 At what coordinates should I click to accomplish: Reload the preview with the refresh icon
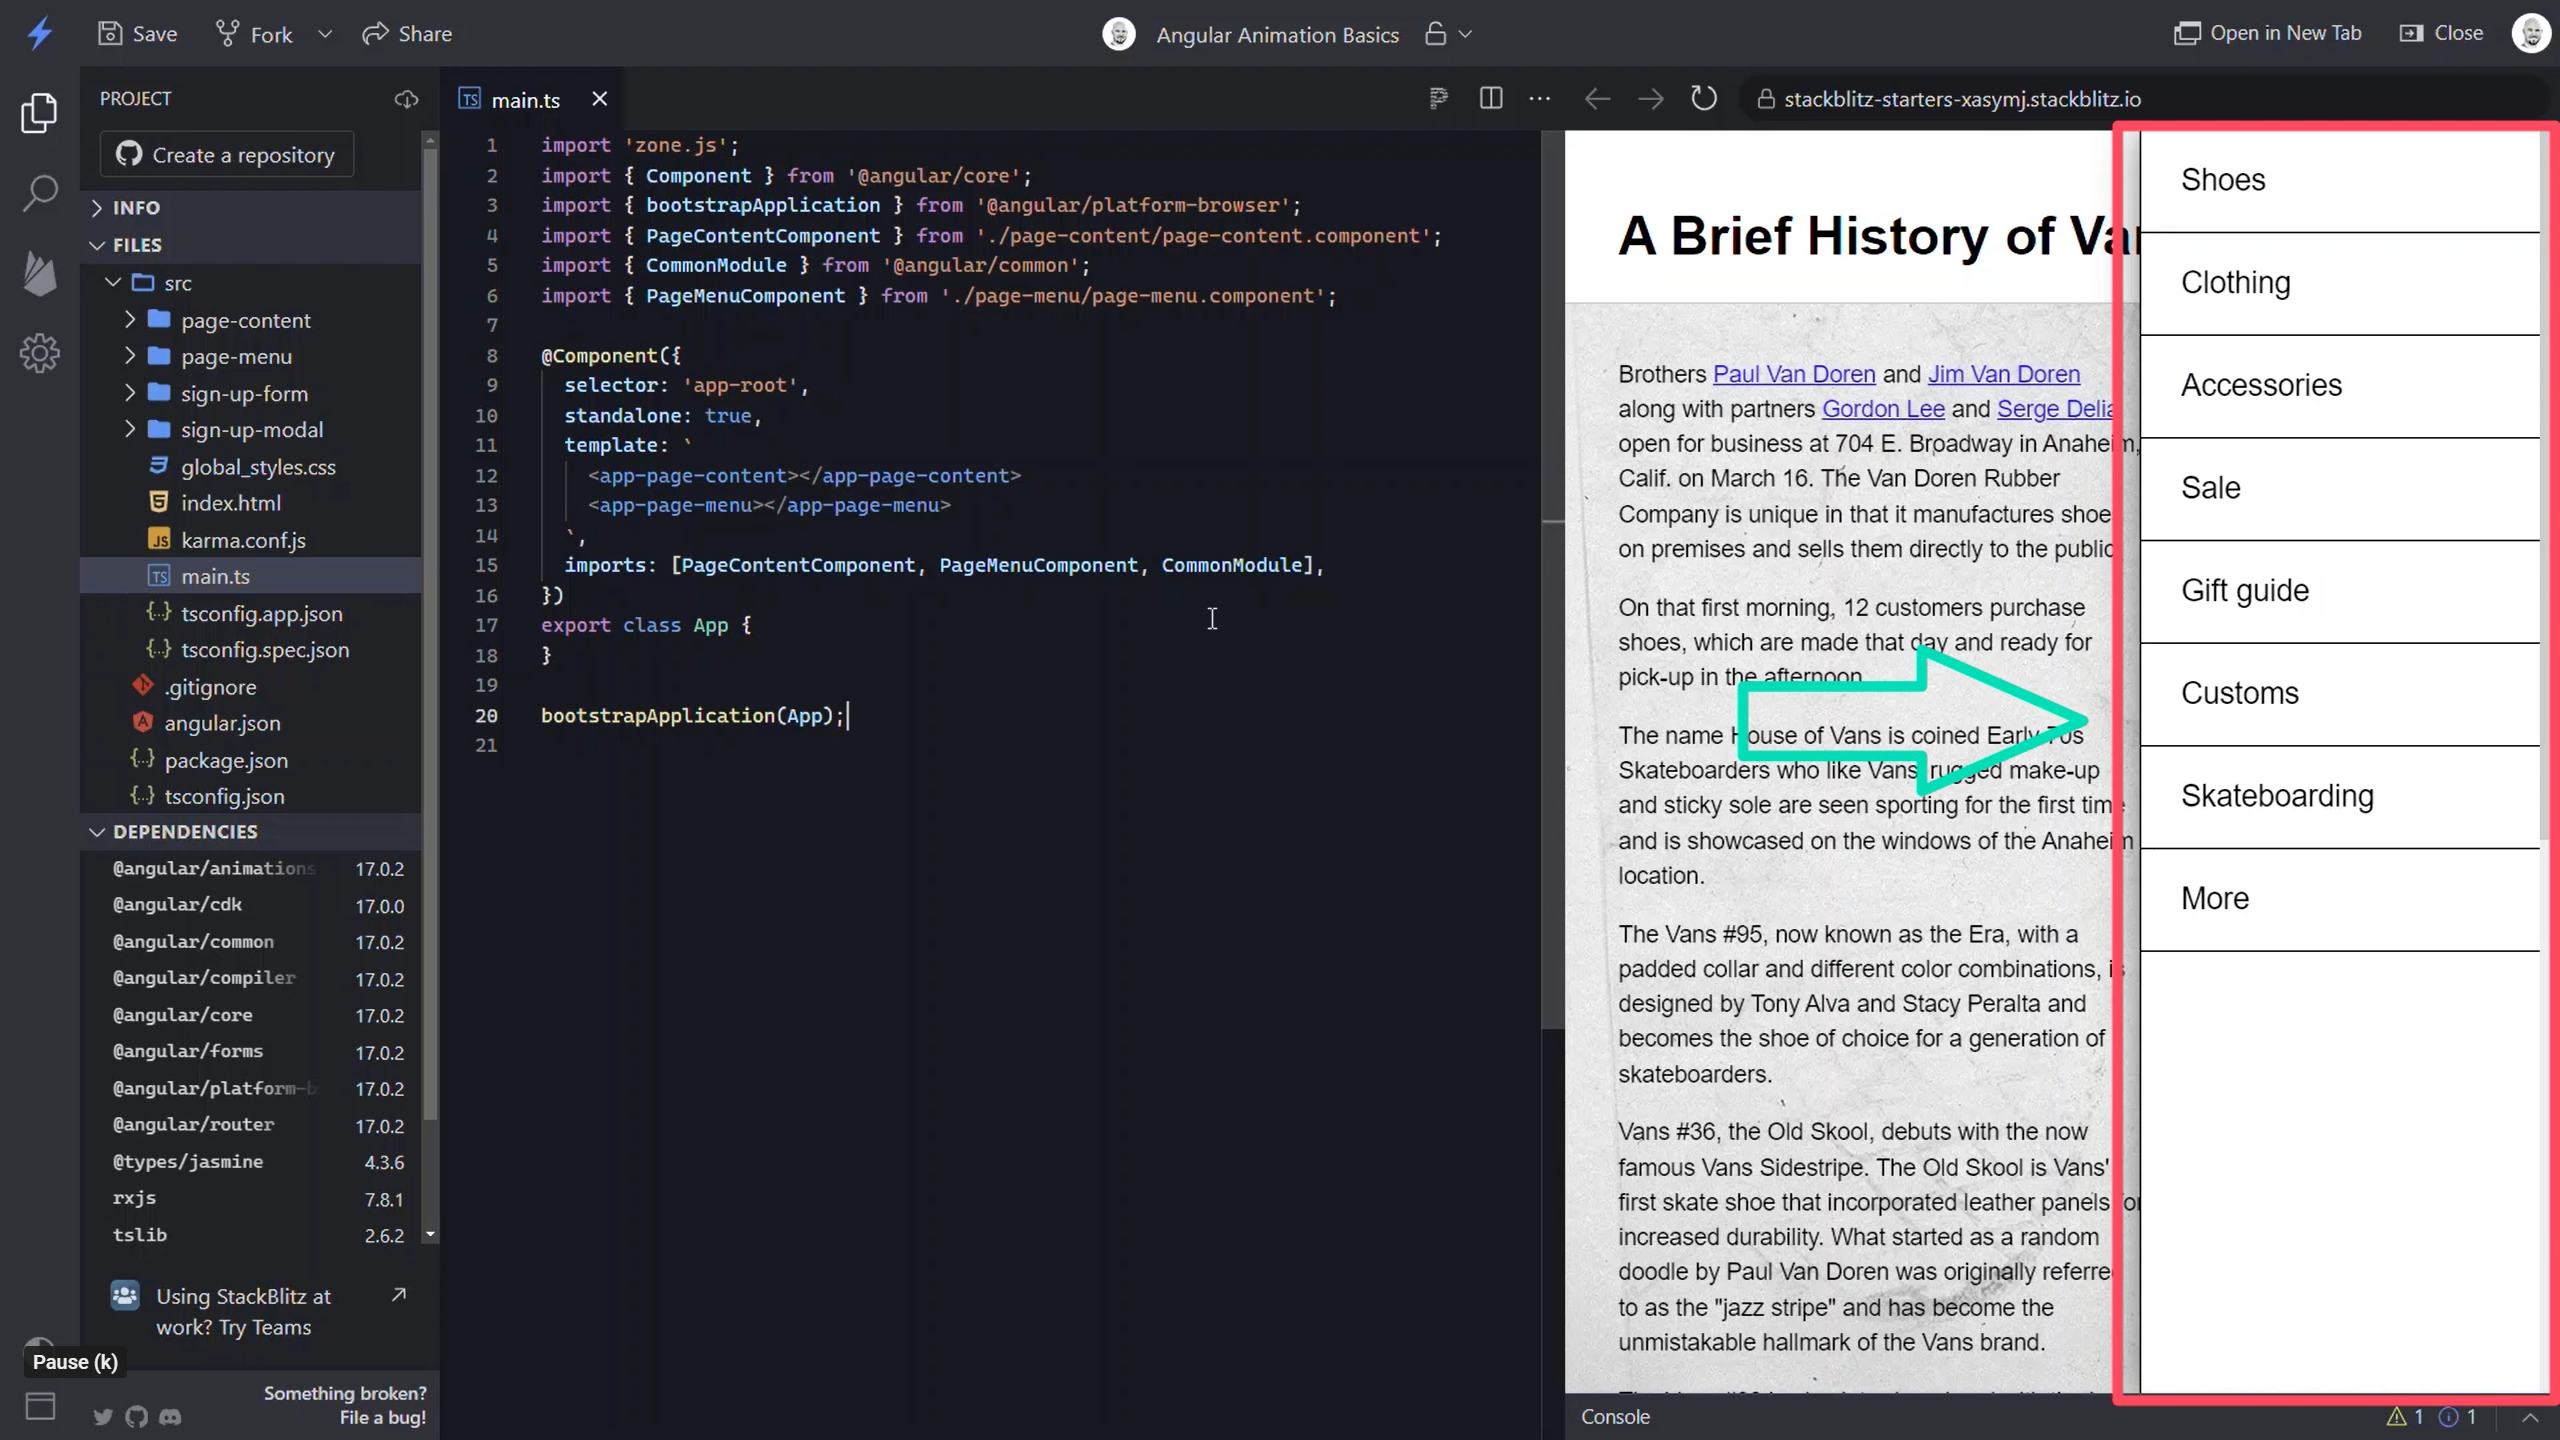coord(1704,98)
